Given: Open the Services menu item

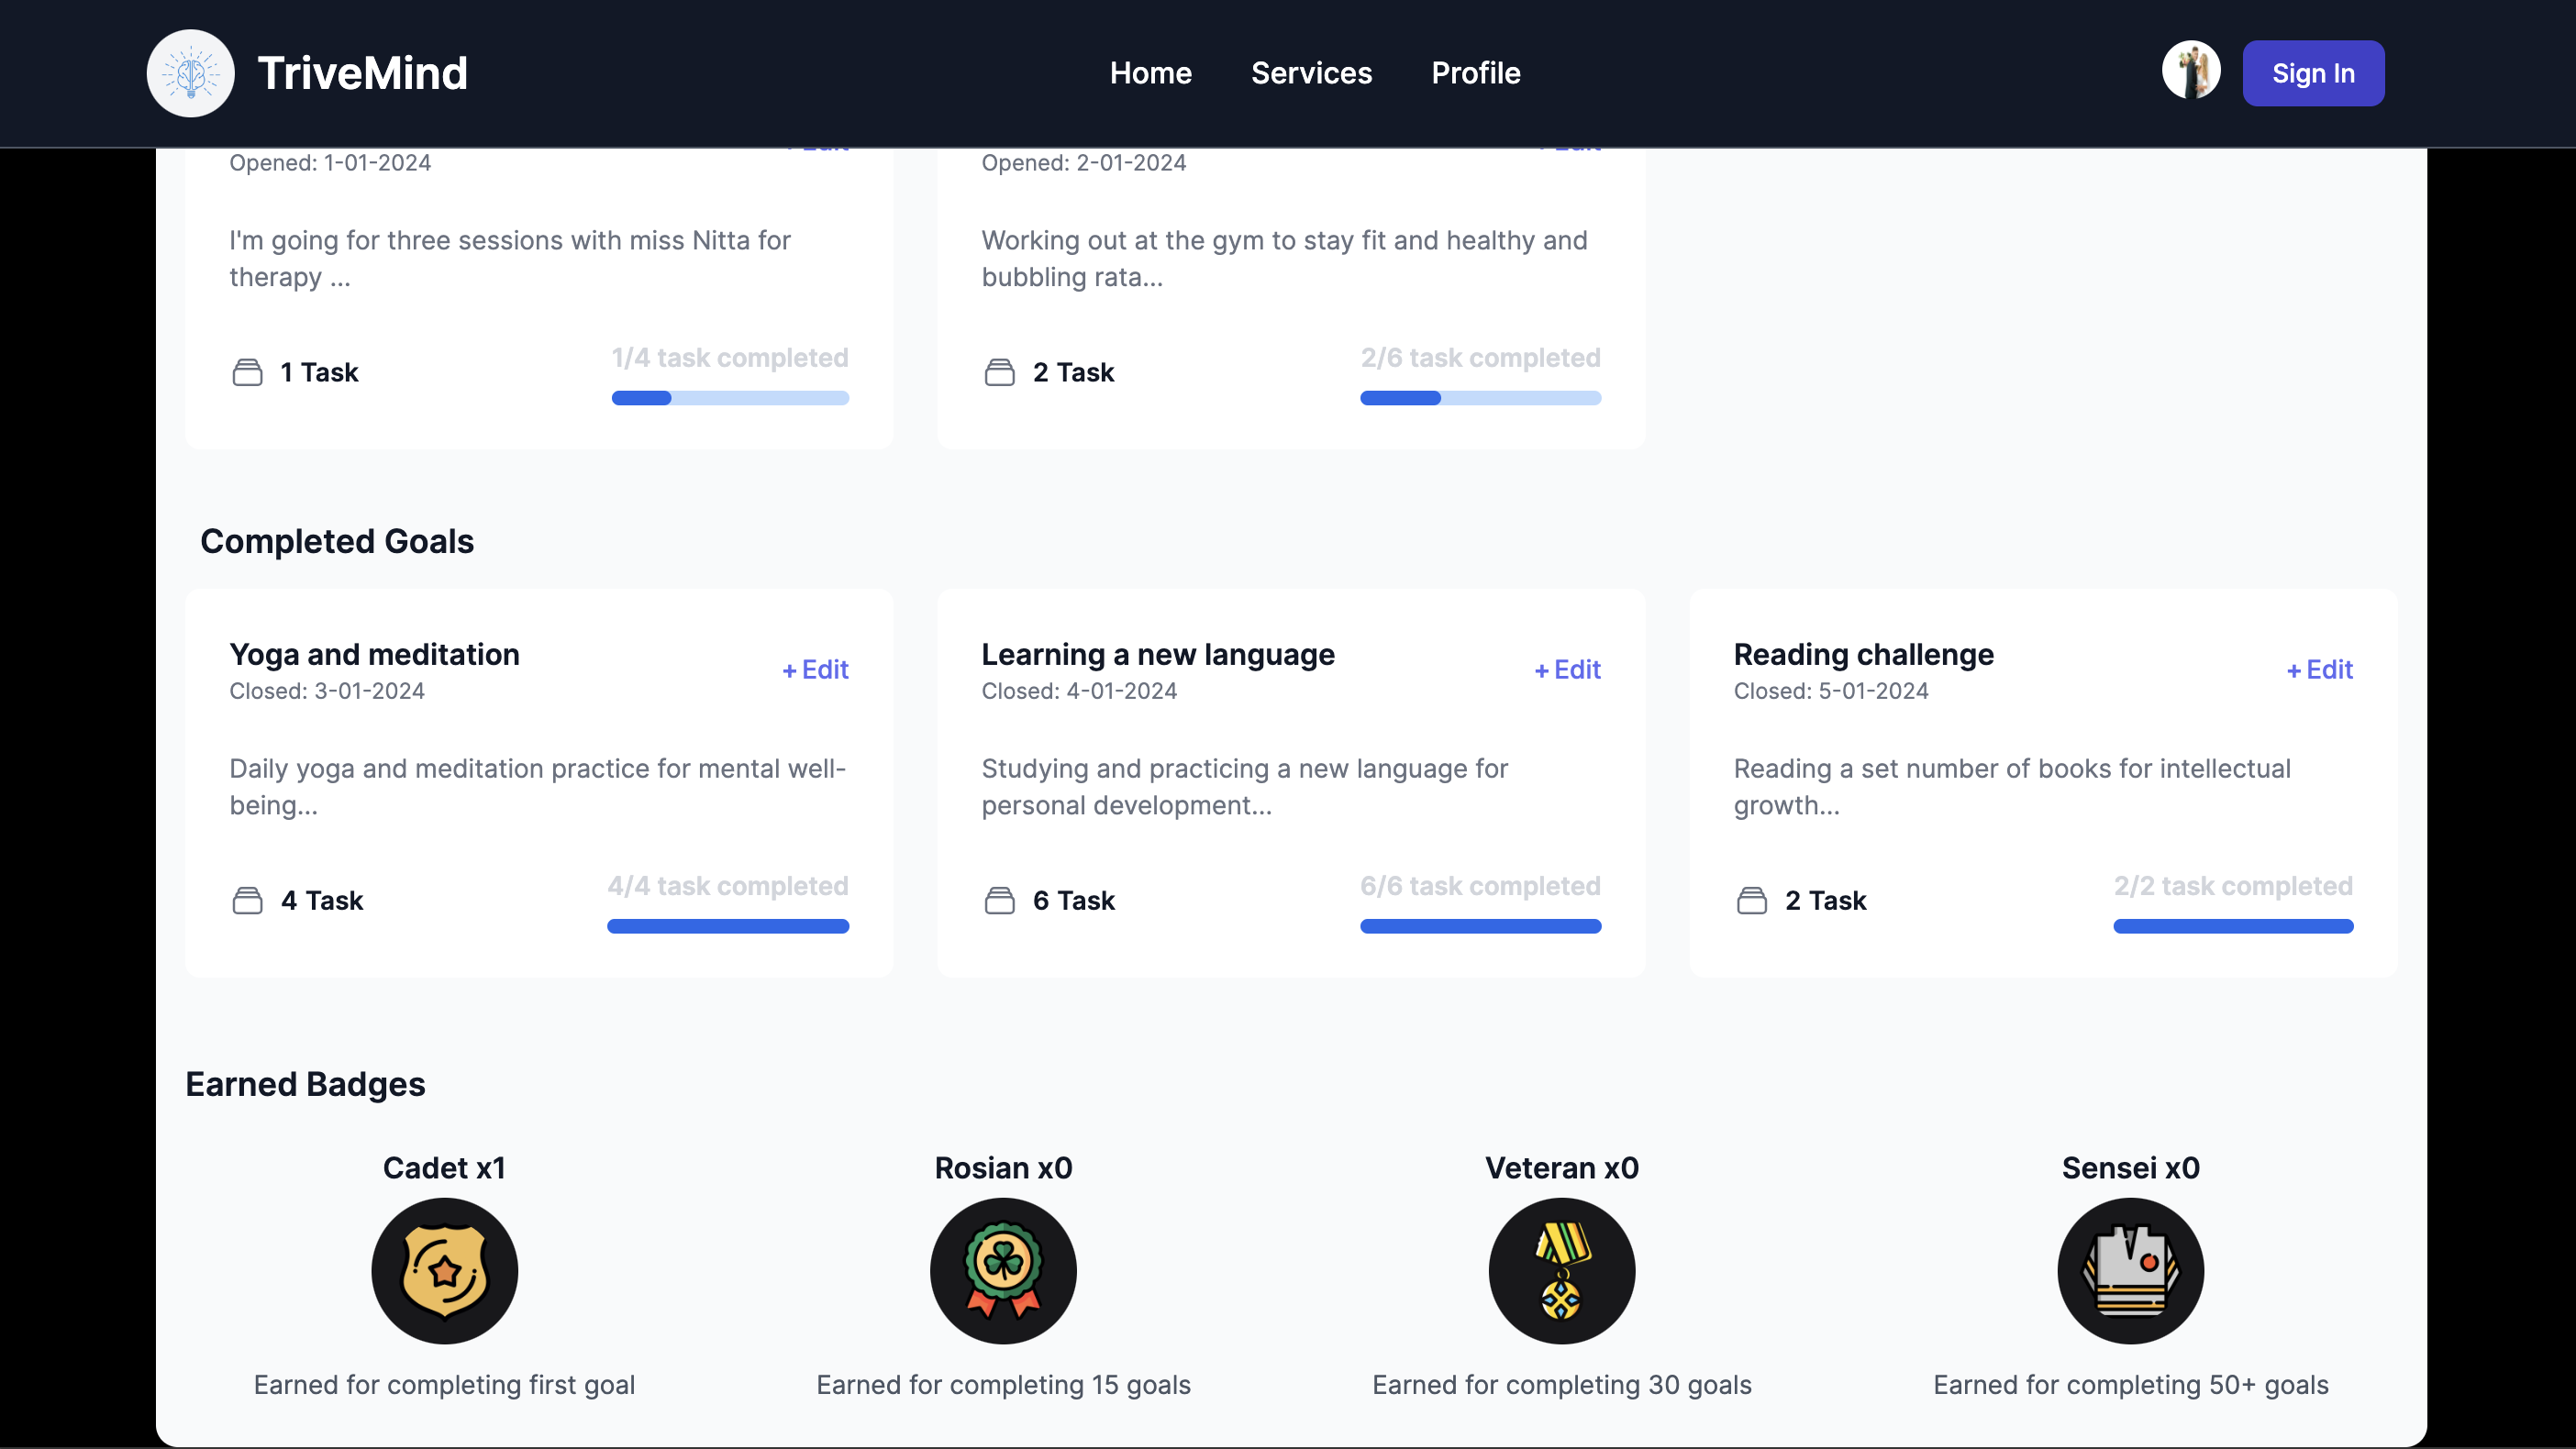Looking at the screenshot, I should 1311,73.
